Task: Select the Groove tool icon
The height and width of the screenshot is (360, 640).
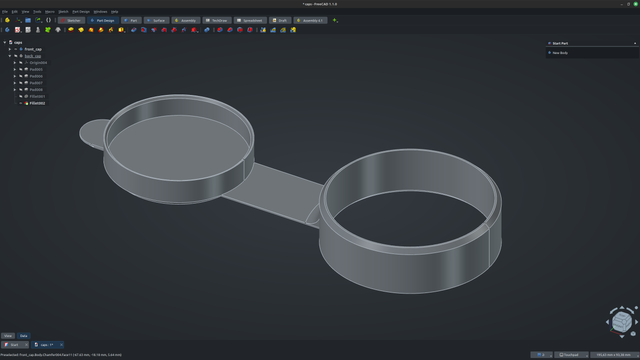Action: (x=154, y=30)
